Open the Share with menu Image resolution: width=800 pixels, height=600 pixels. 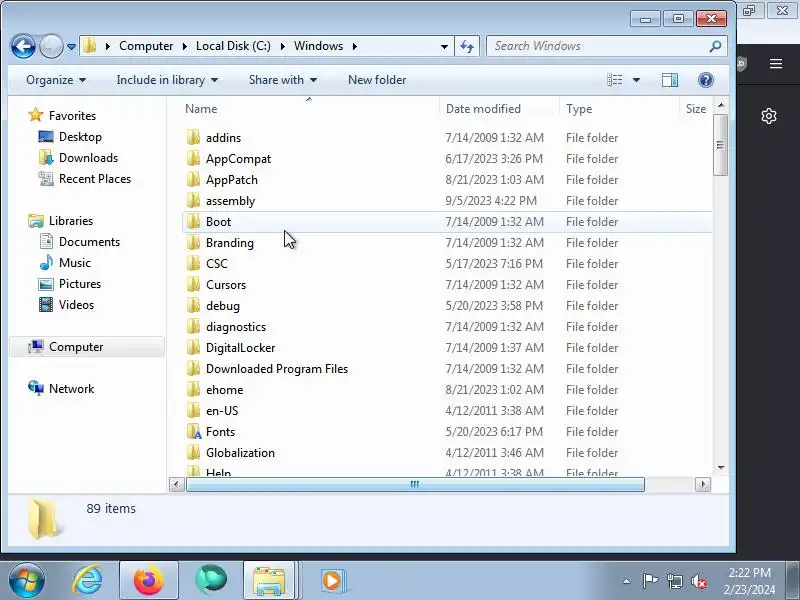pyautogui.click(x=283, y=80)
